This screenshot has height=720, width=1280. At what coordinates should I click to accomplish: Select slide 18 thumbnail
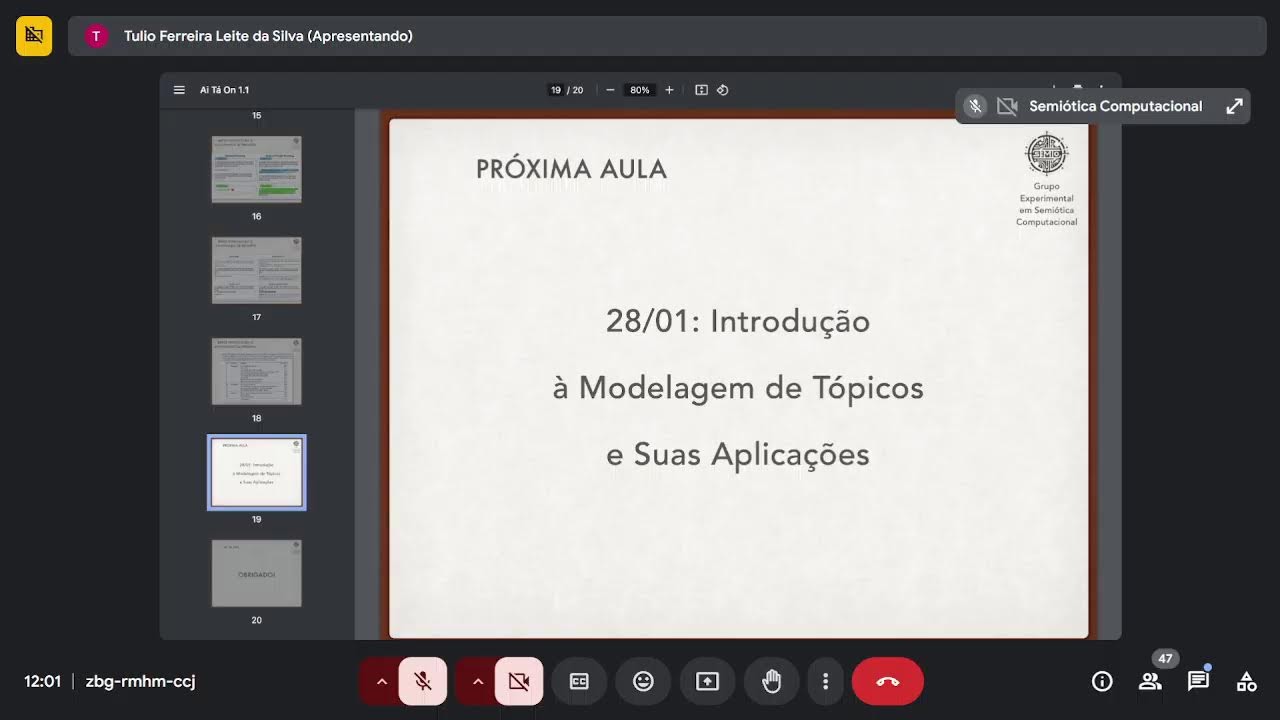point(257,371)
